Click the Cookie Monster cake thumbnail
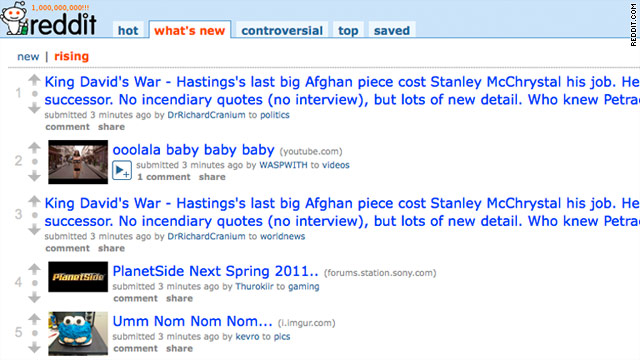 [x=78, y=333]
